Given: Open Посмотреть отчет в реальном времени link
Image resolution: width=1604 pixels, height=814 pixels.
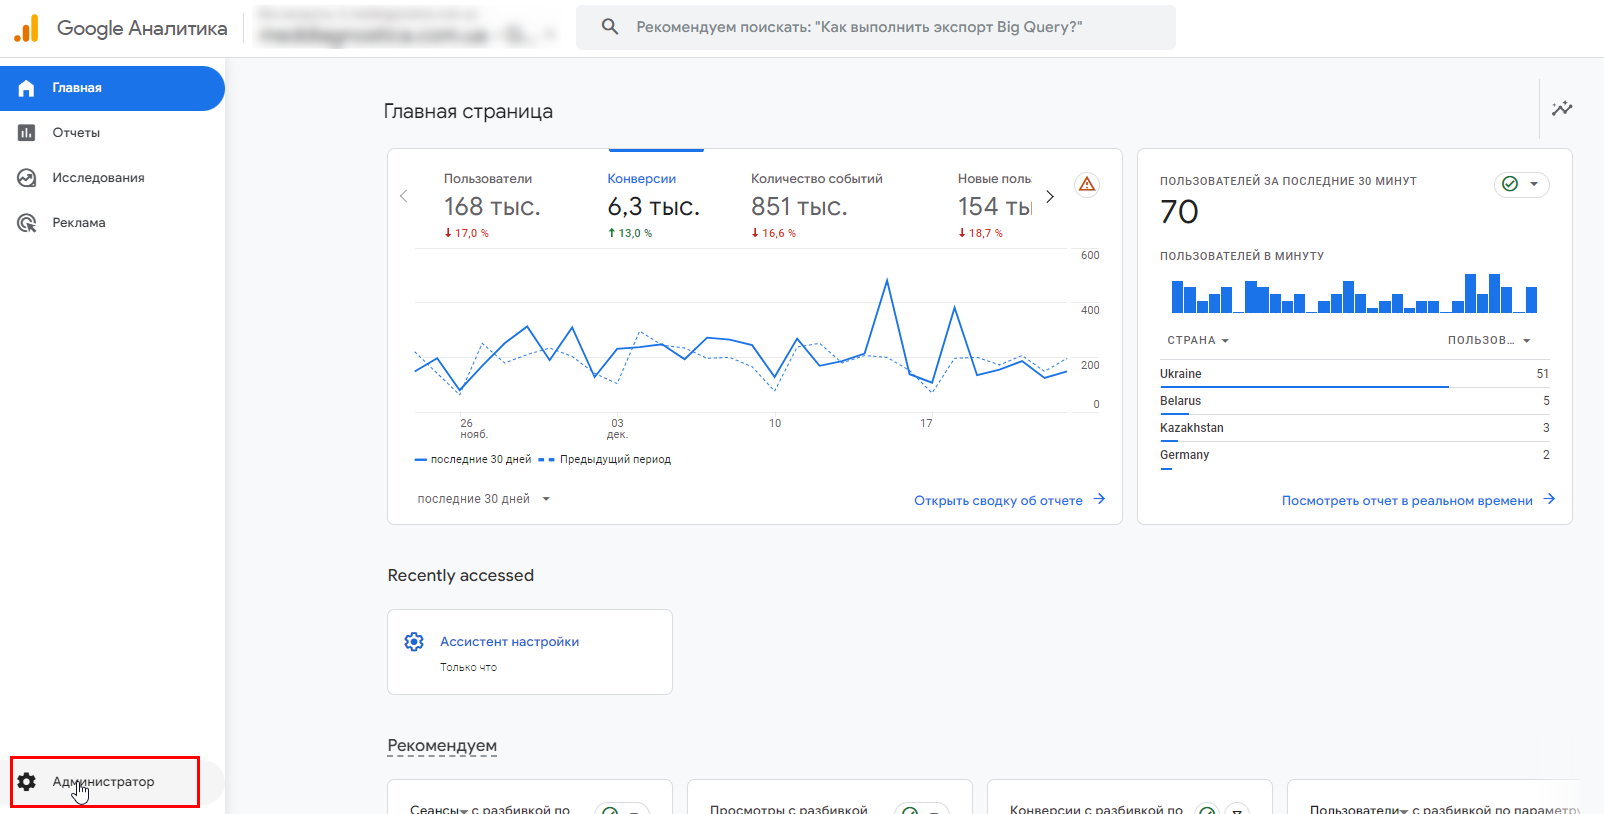Looking at the screenshot, I should pyautogui.click(x=1407, y=501).
